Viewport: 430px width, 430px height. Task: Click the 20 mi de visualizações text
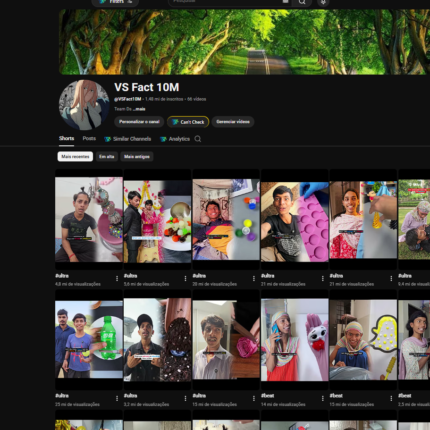tap(215, 284)
